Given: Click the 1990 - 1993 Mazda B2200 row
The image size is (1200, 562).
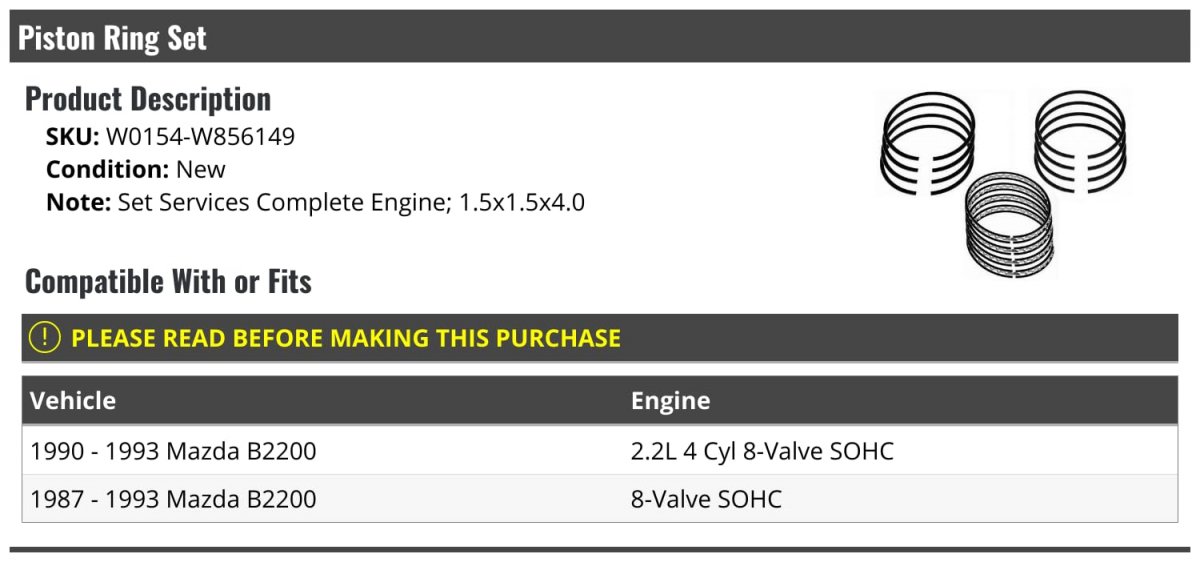Looking at the screenshot, I should coord(600,451).
